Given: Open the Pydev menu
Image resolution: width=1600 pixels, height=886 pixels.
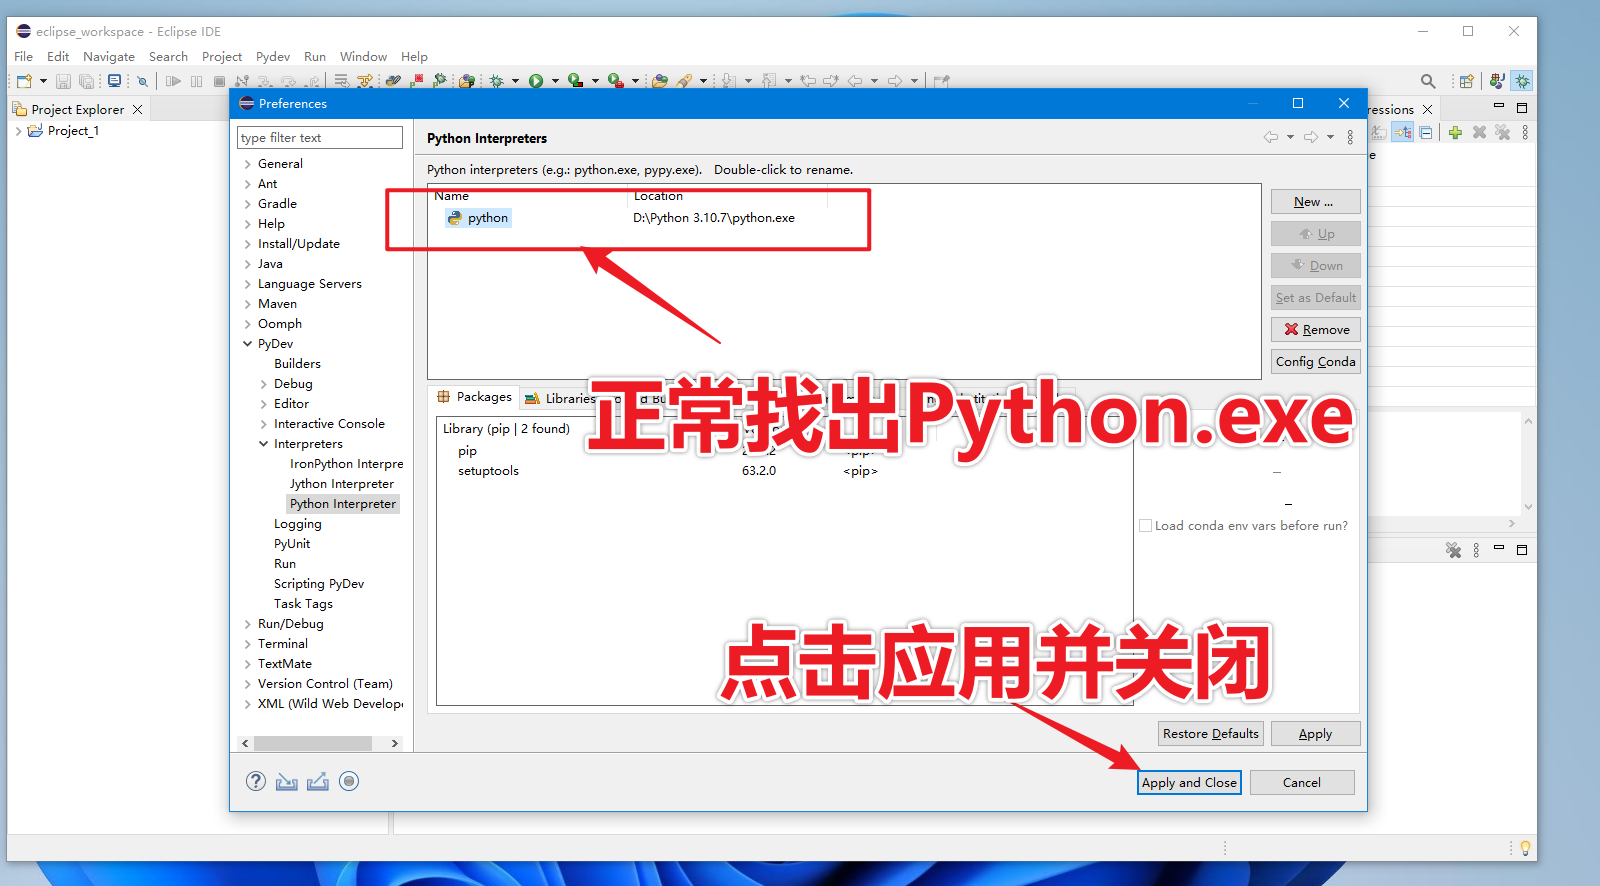Looking at the screenshot, I should pos(273,57).
